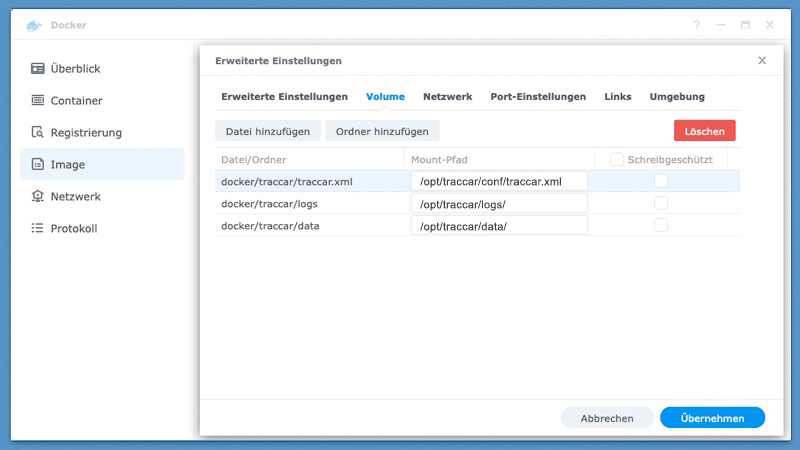Open help via question mark icon
This screenshot has height=450, width=800.
(697, 24)
